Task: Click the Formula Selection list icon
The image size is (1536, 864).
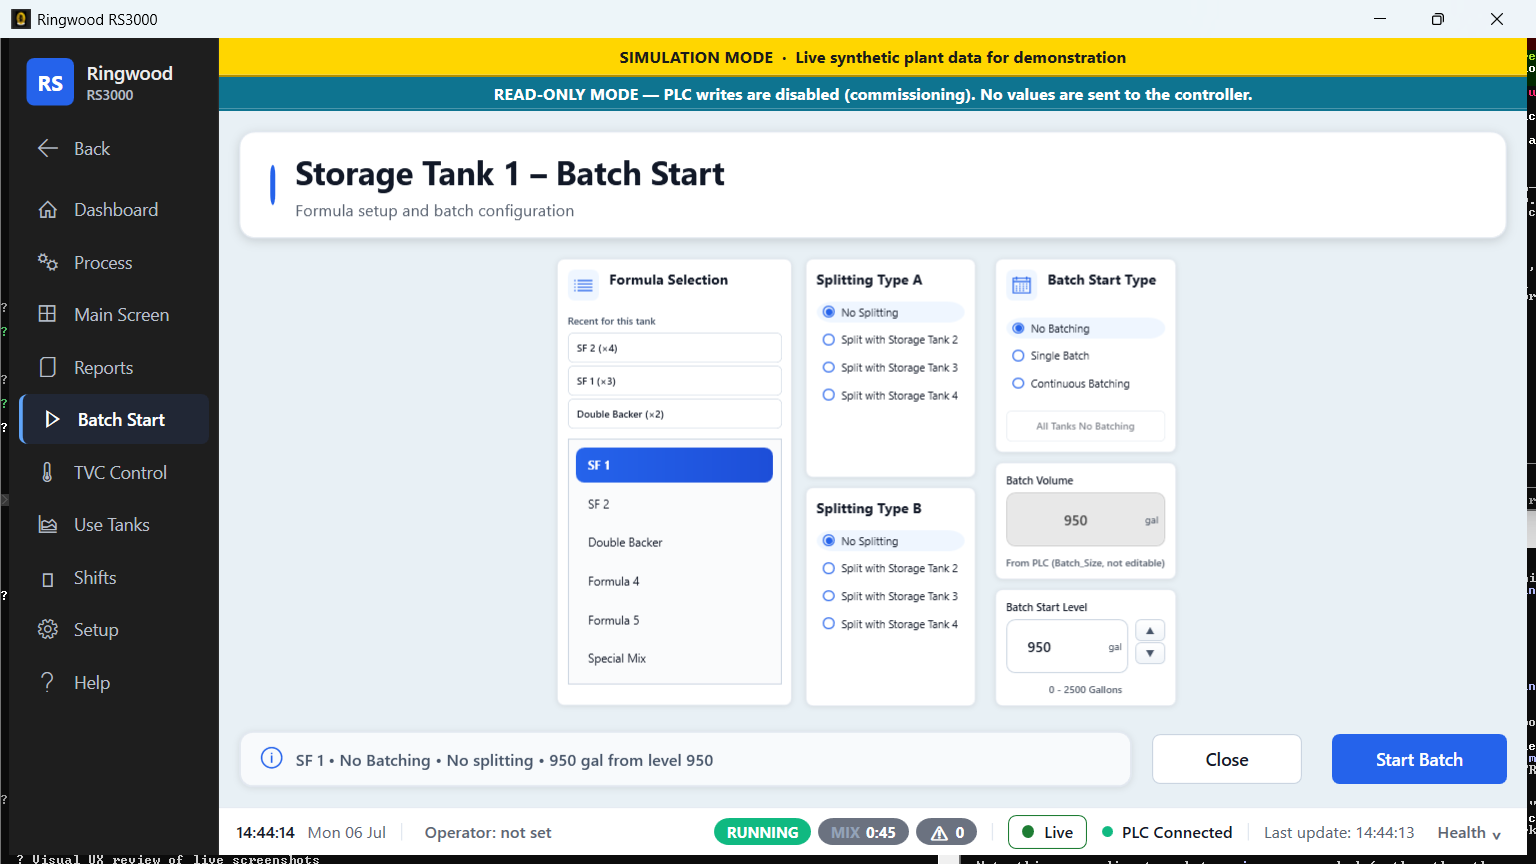Action: coord(583,285)
